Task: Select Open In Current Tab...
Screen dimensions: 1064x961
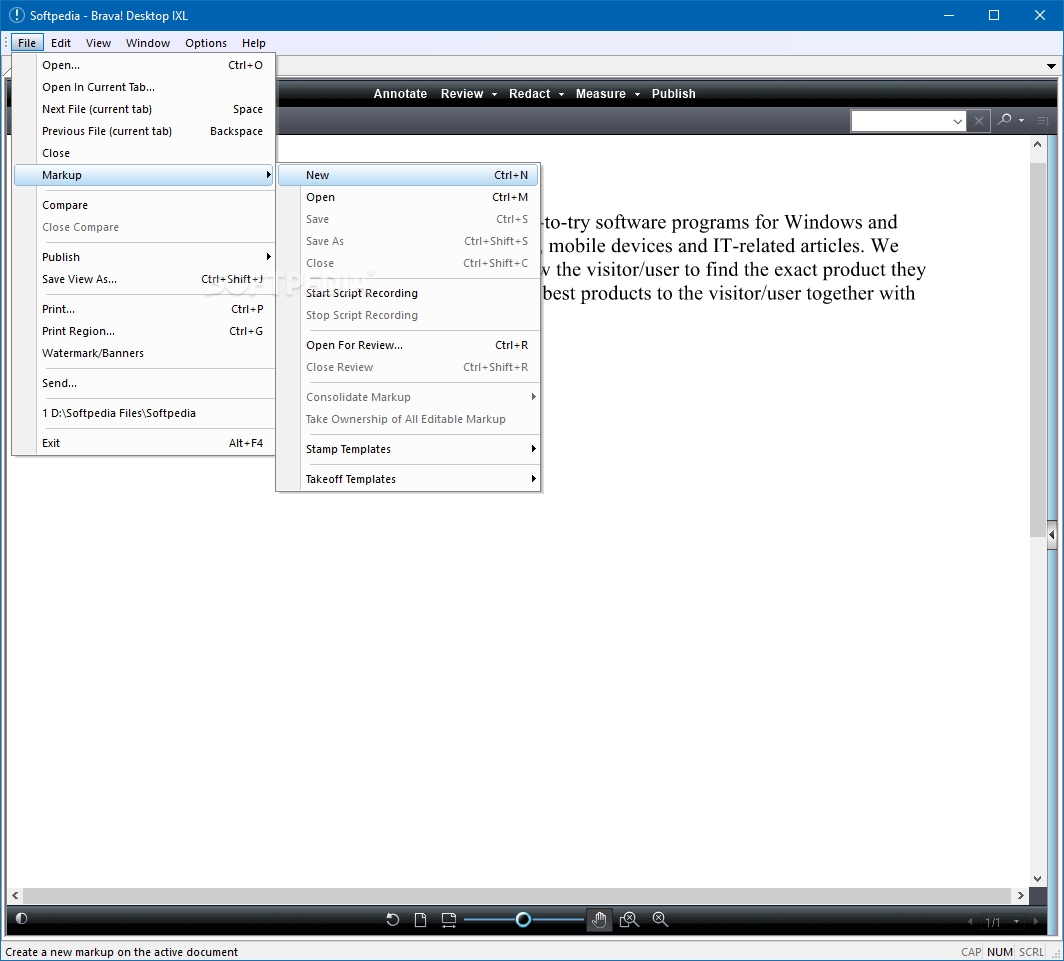Action: coord(144,87)
